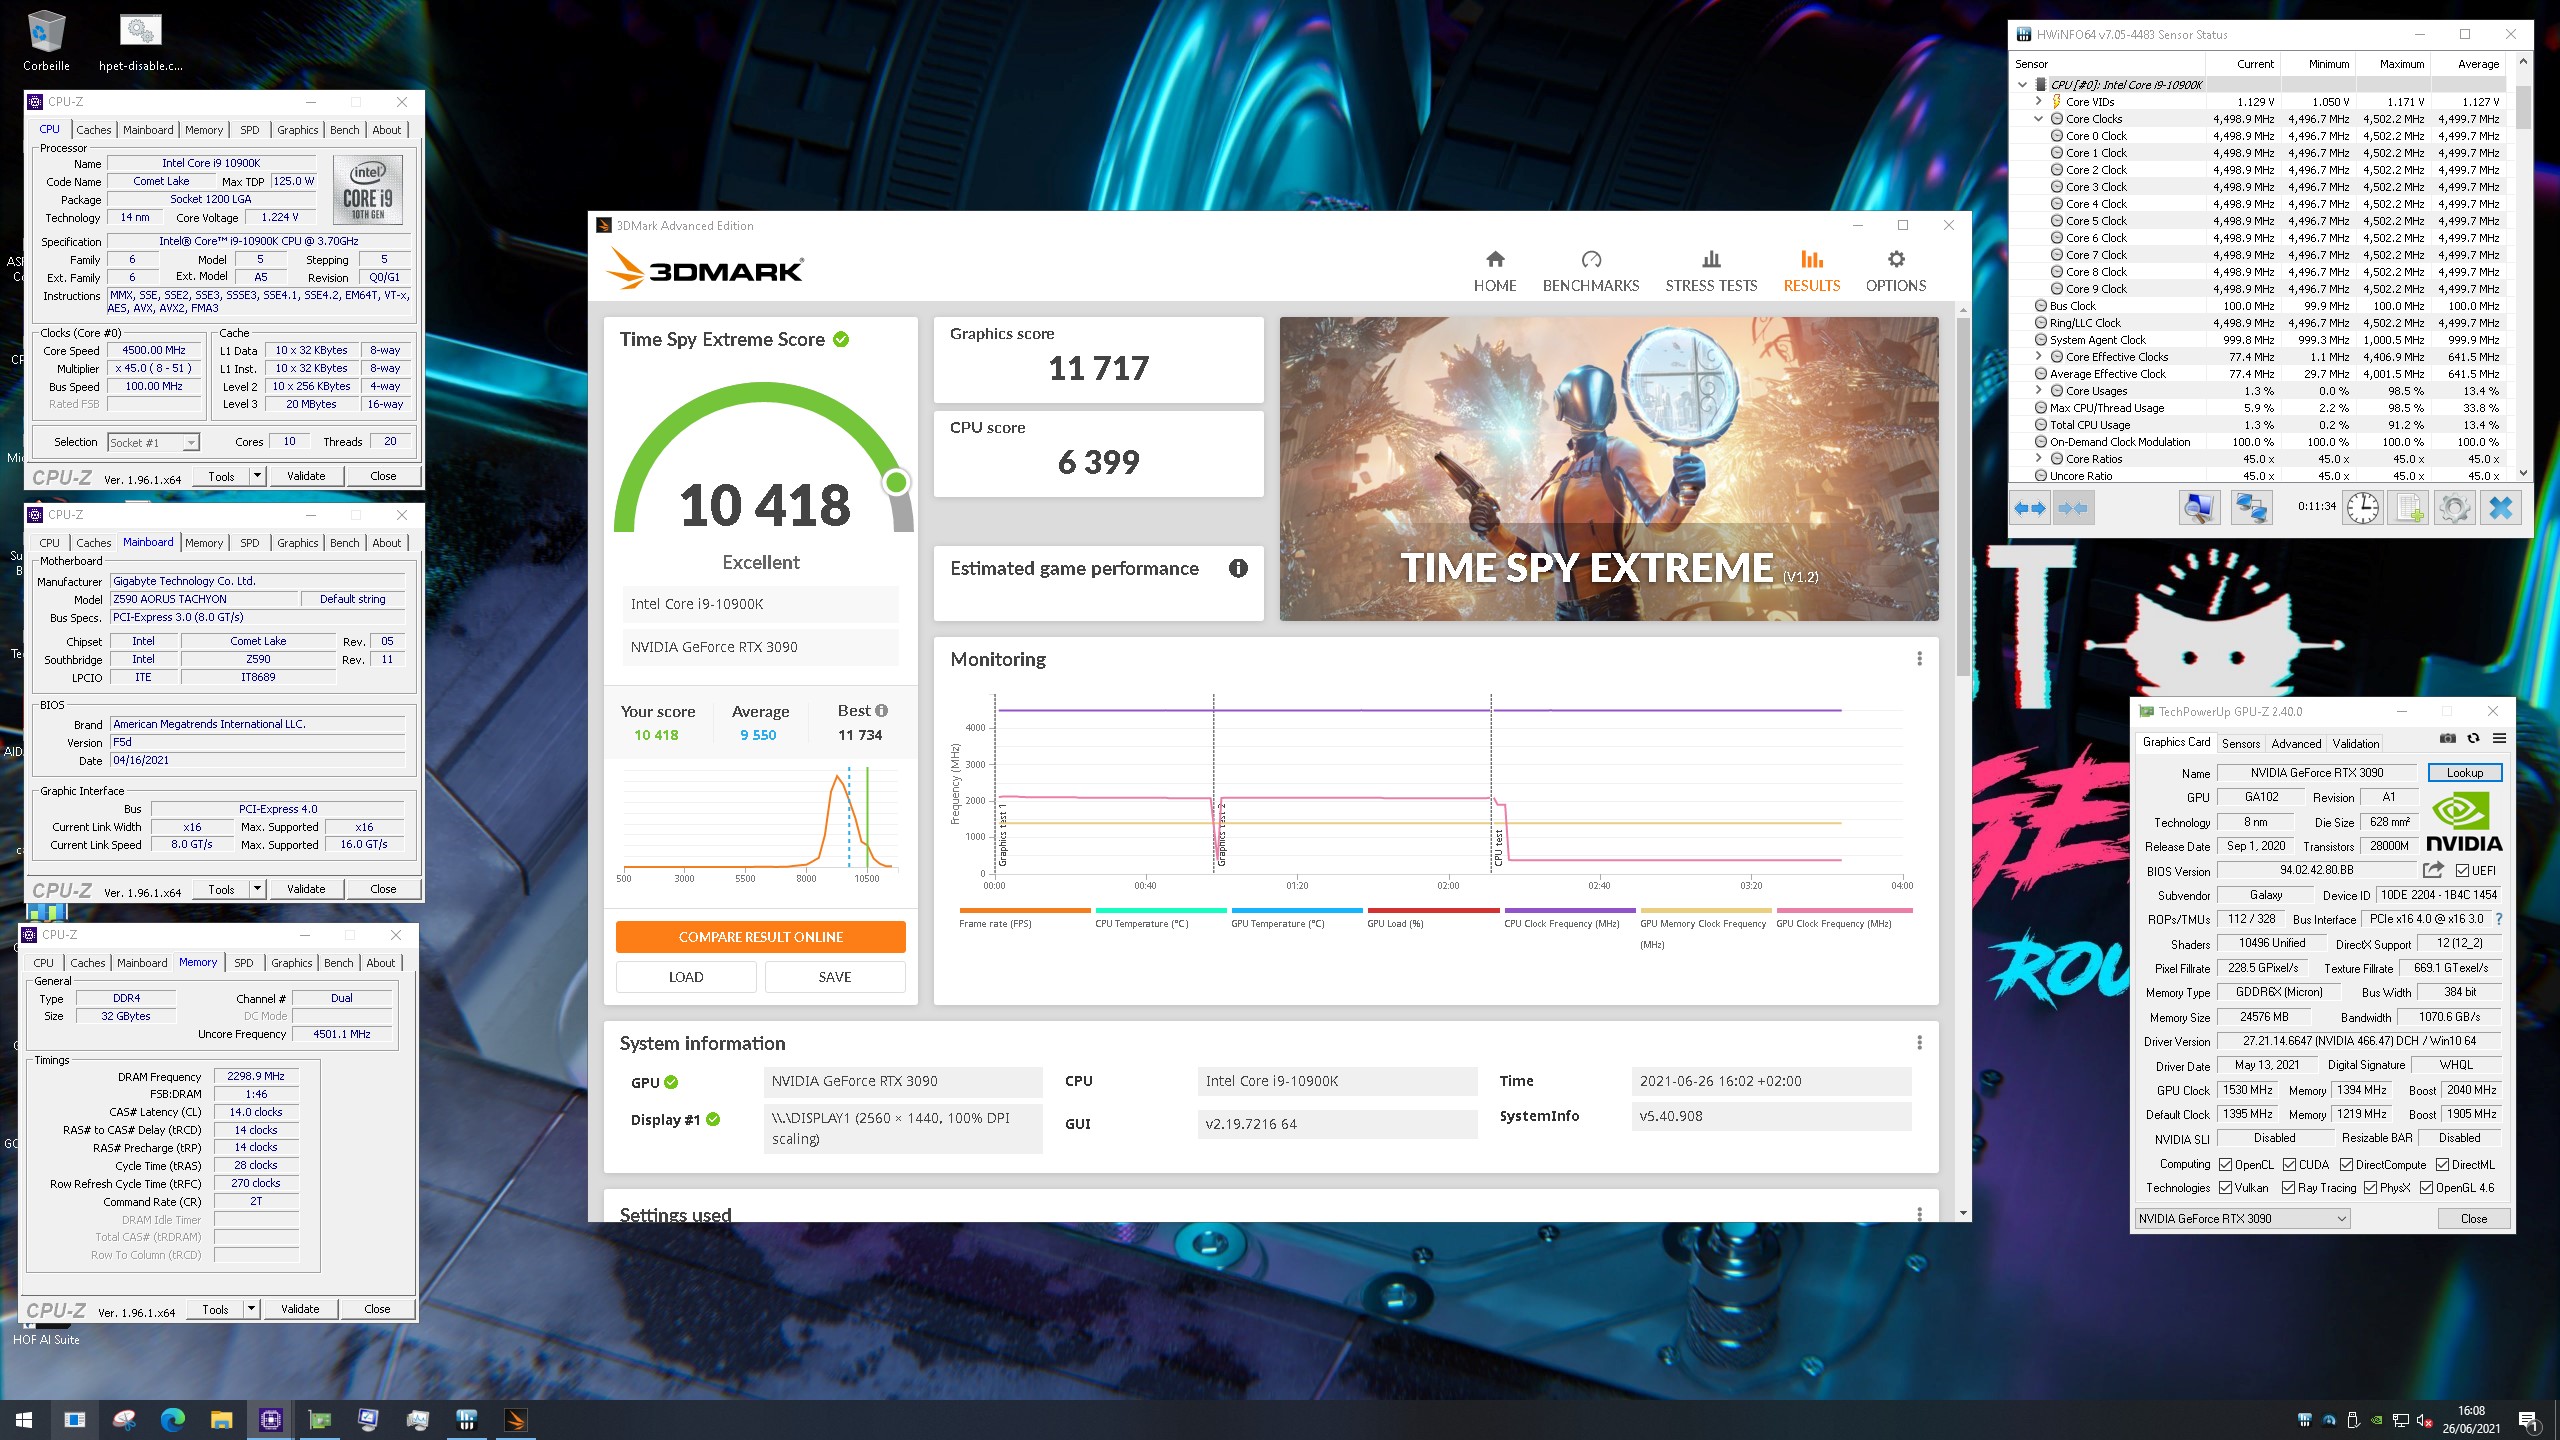Toggle the Vulkan checkbox in GPU-Z
The height and width of the screenshot is (1440, 2560).
pyautogui.click(x=2225, y=1188)
